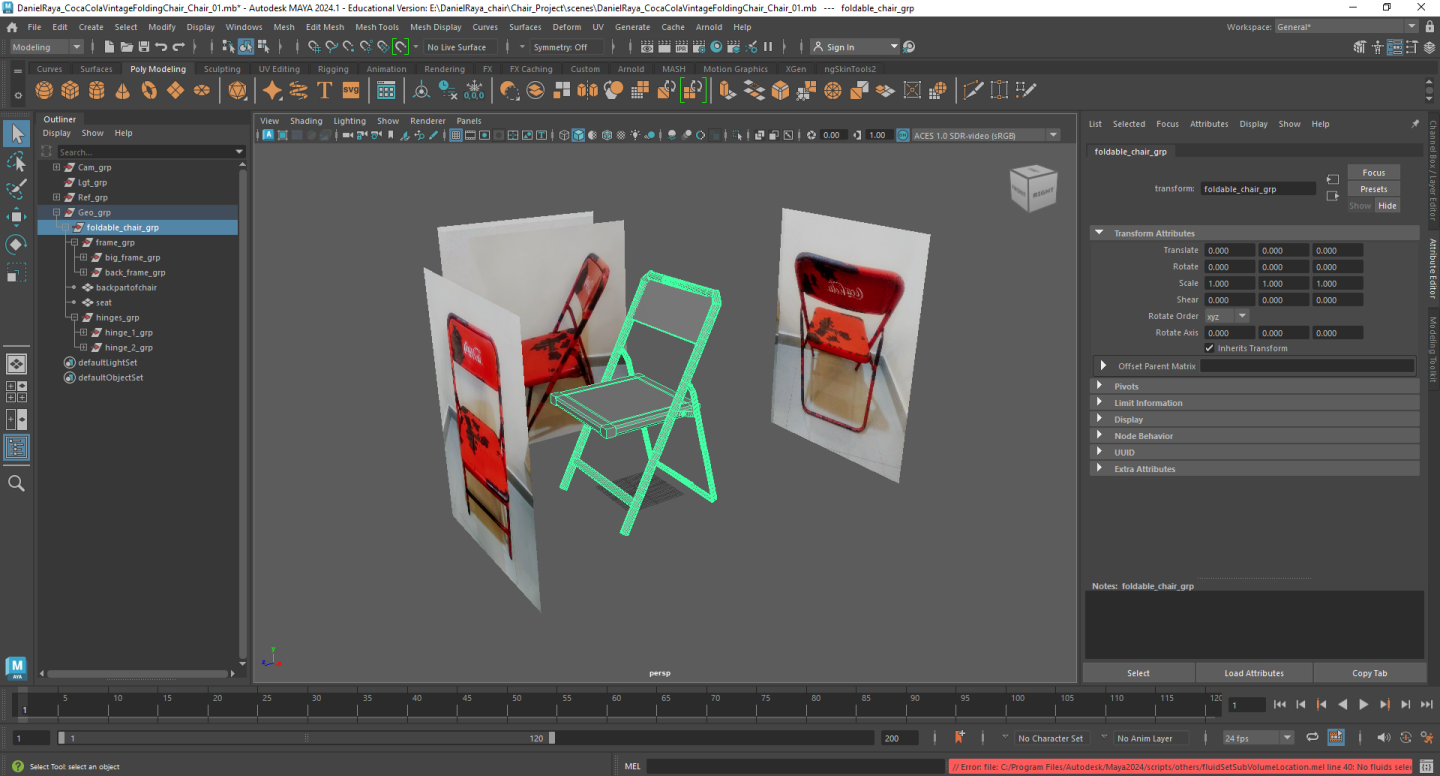Viewport: 1440px width, 776px height.
Task: Toggle wireframe on shaded in viewport toolbar
Action: (606, 135)
